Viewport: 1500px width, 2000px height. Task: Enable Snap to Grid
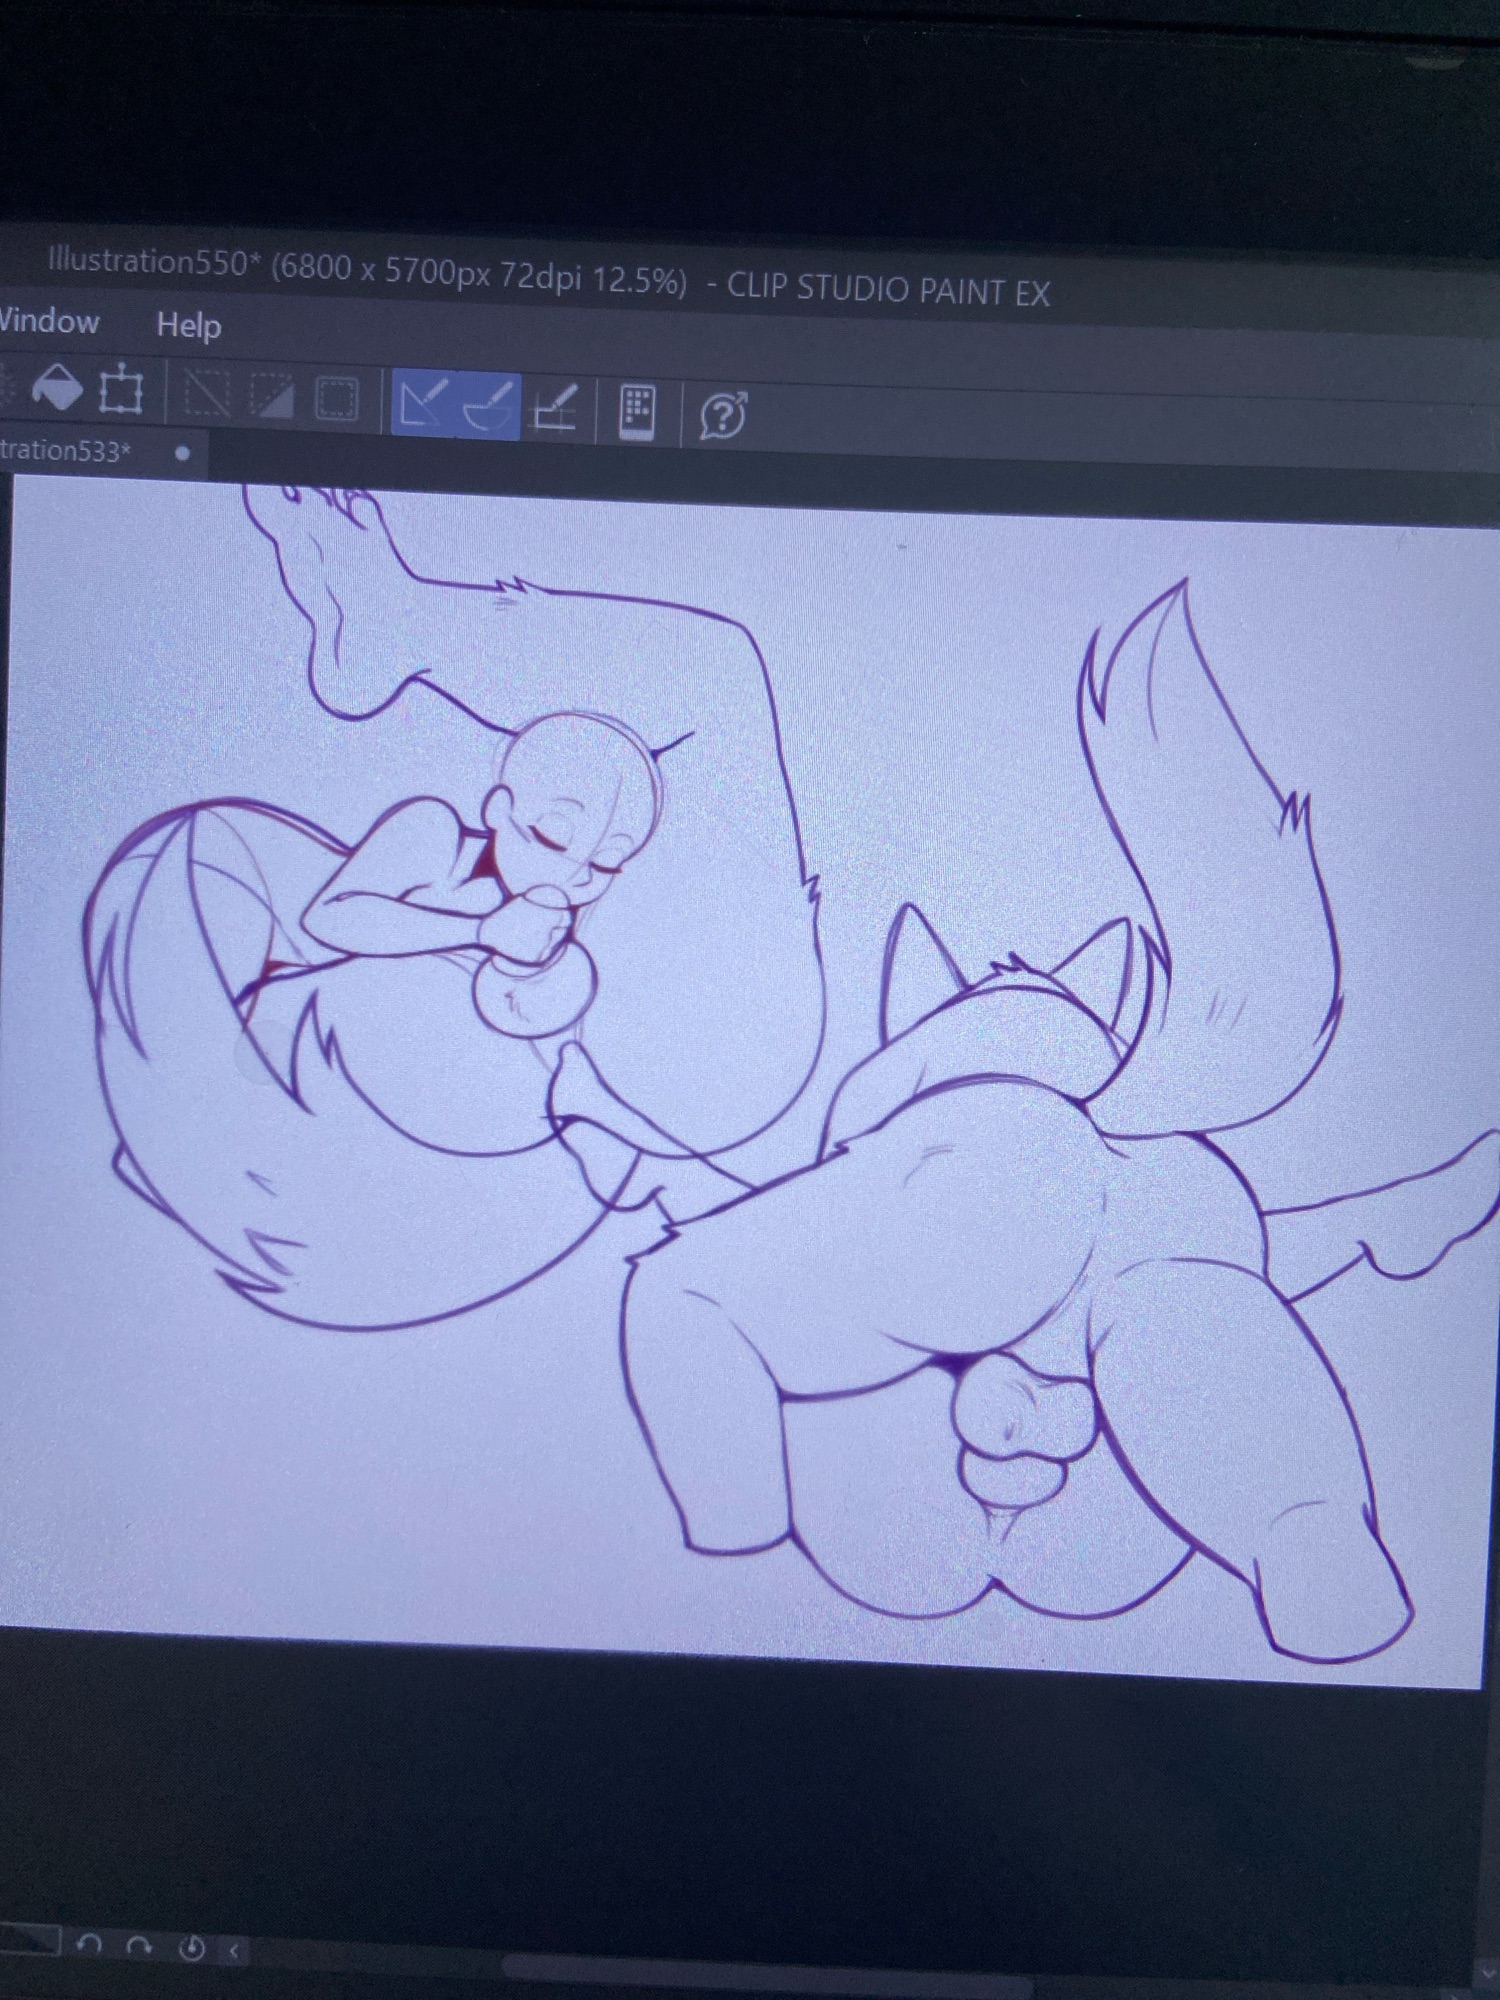pos(555,410)
